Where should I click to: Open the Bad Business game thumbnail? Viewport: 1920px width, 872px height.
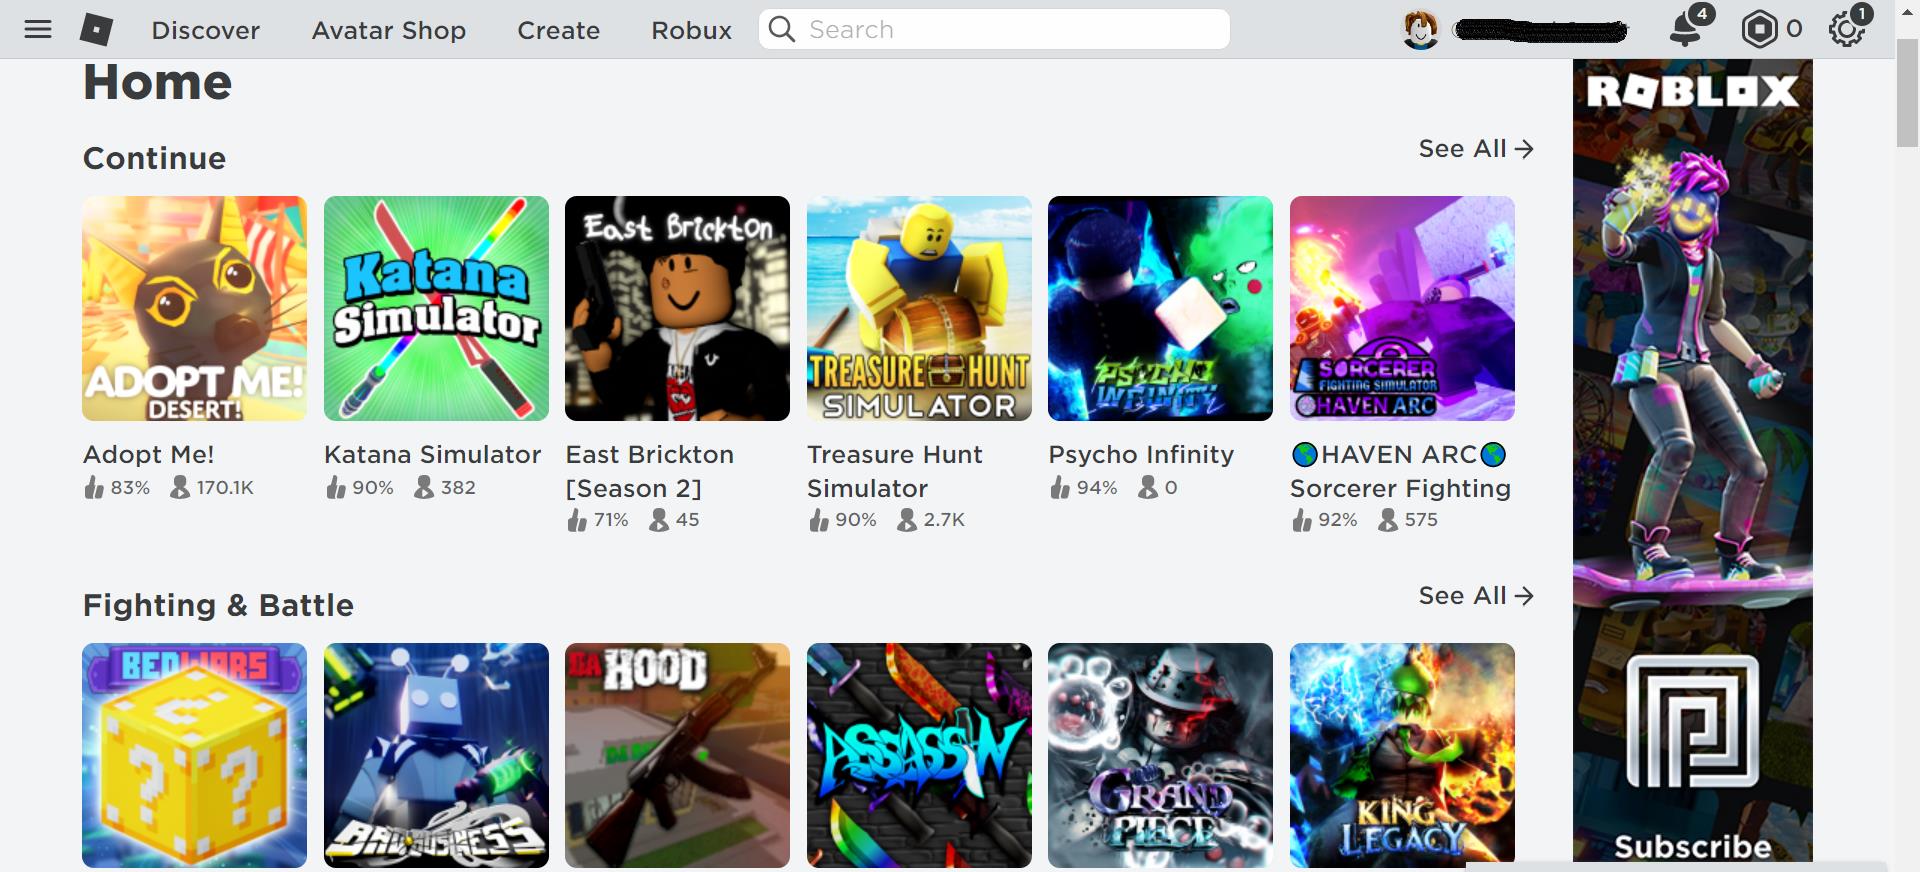[436, 755]
